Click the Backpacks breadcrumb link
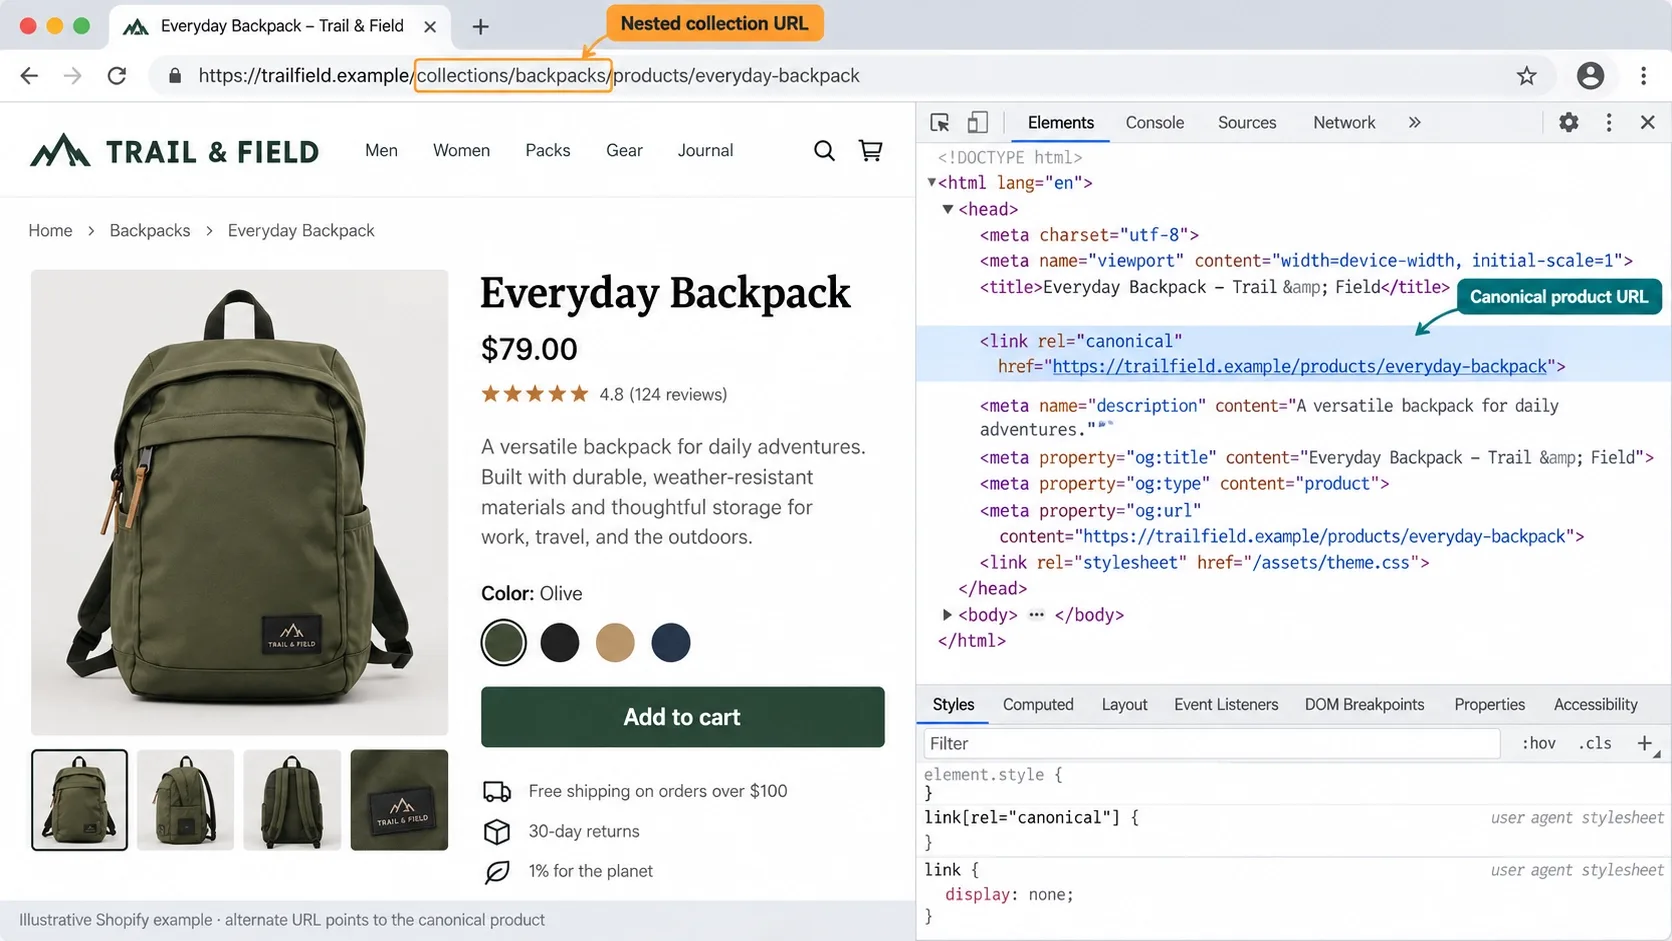Screen dimensions: 1672x941 pos(150,231)
